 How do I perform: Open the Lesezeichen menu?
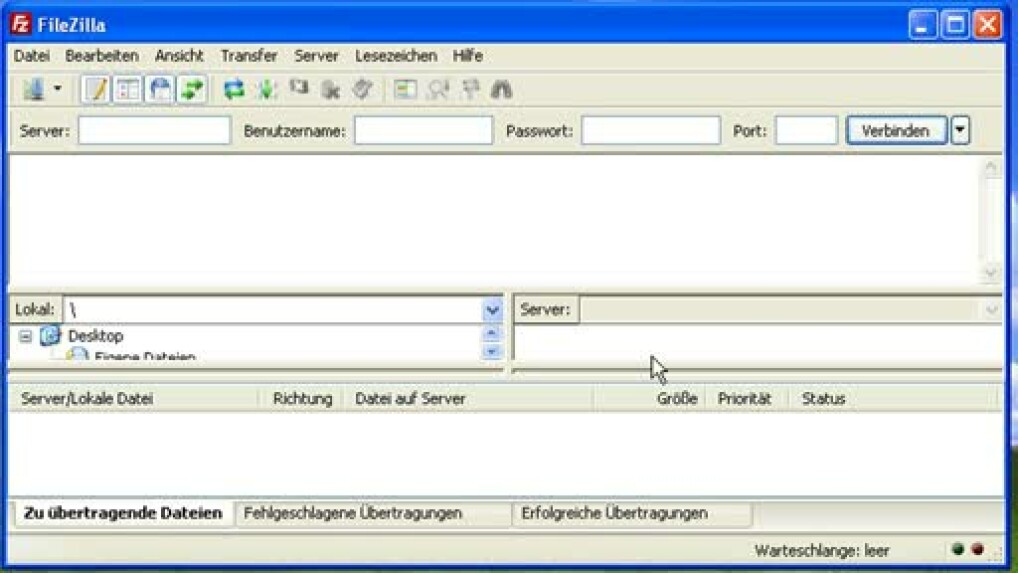pyautogui.click(x=396, y=56)
